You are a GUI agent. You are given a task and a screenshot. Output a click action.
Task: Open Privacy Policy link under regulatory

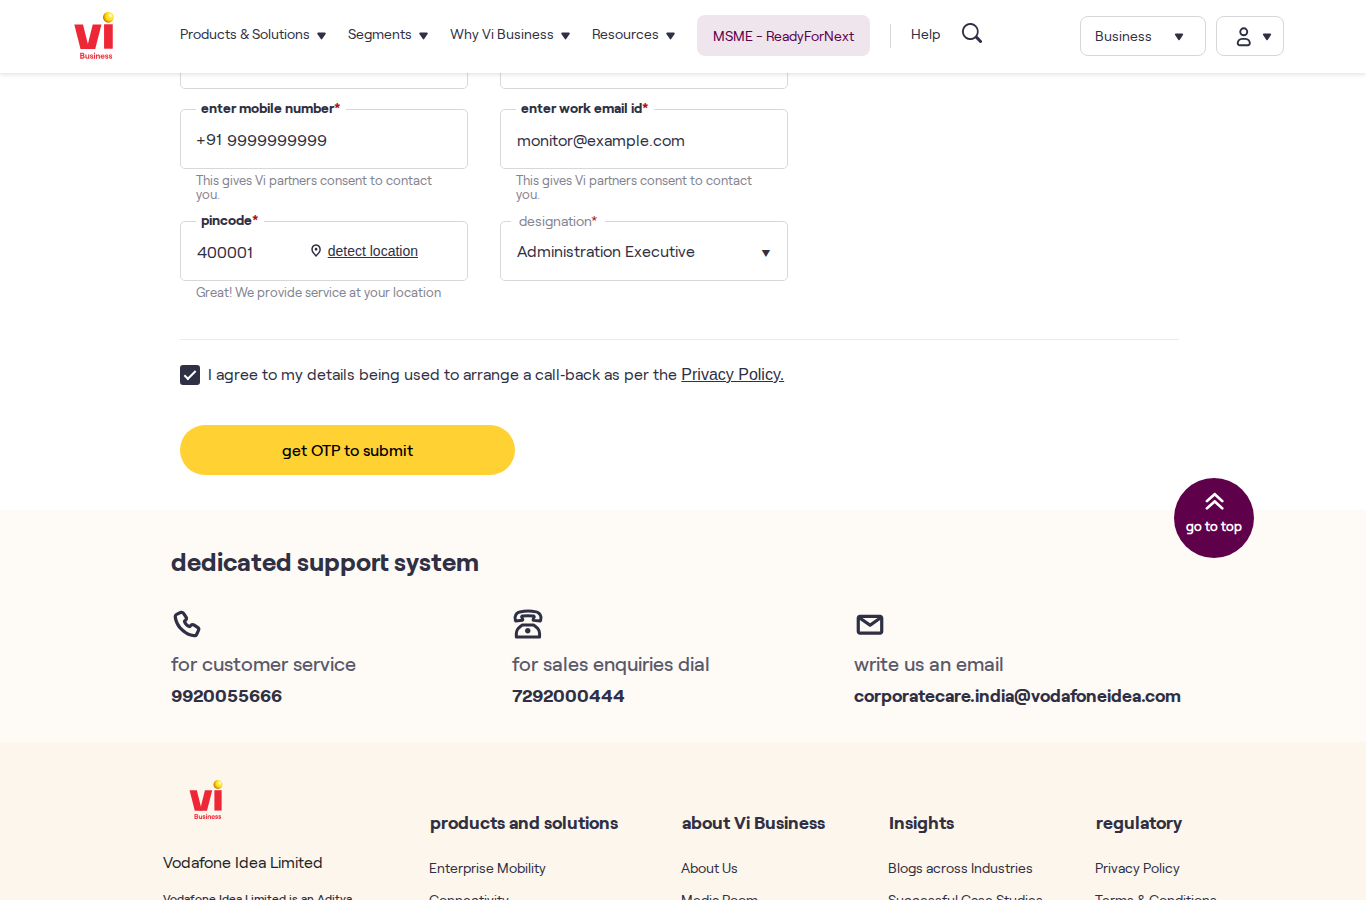point(1137,868)
